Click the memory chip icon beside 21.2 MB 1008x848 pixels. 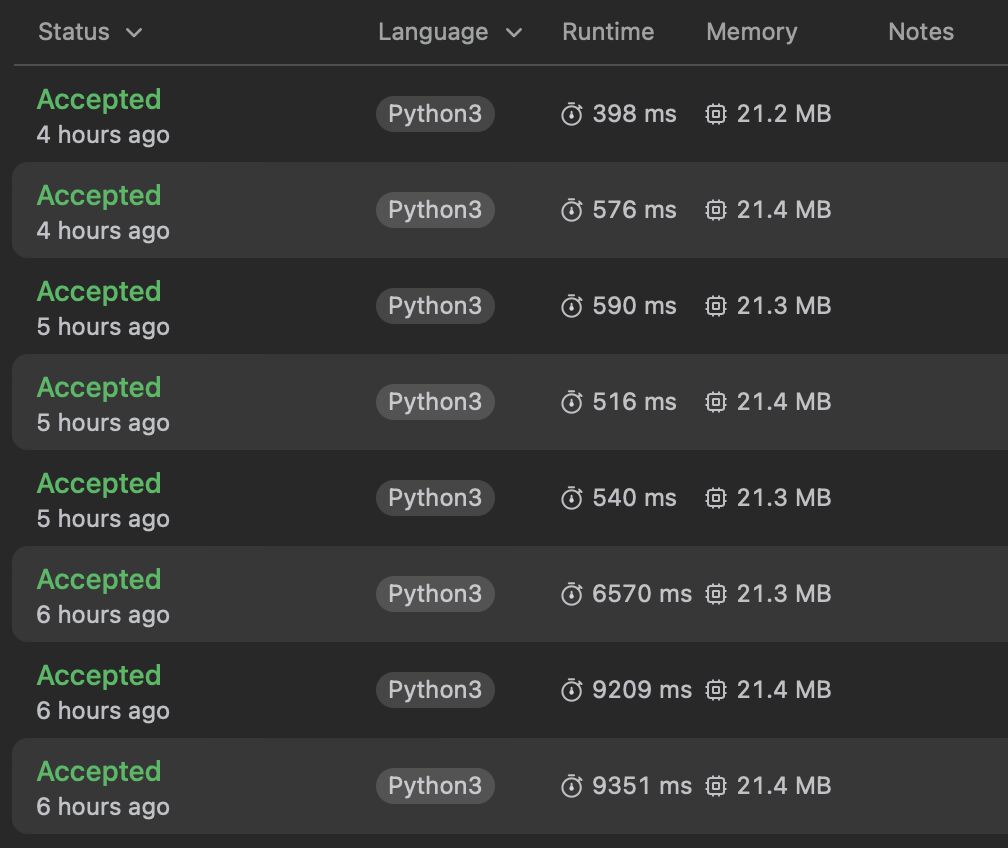(x=716, y=114)
